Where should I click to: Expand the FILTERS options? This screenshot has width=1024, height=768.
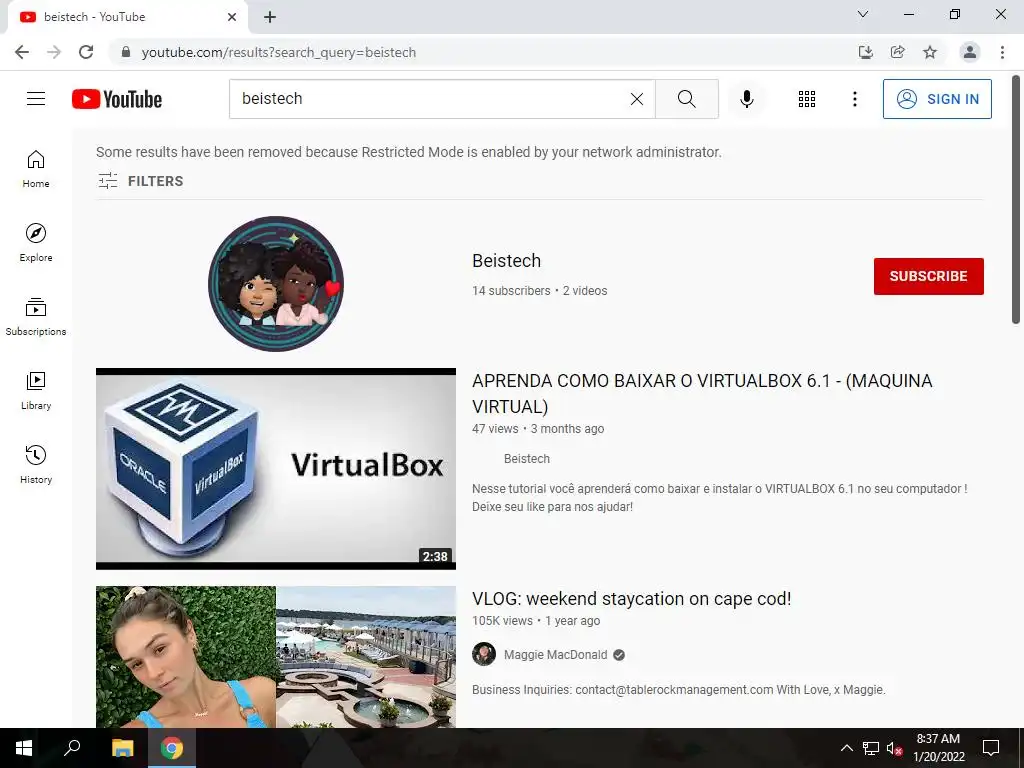141,181
